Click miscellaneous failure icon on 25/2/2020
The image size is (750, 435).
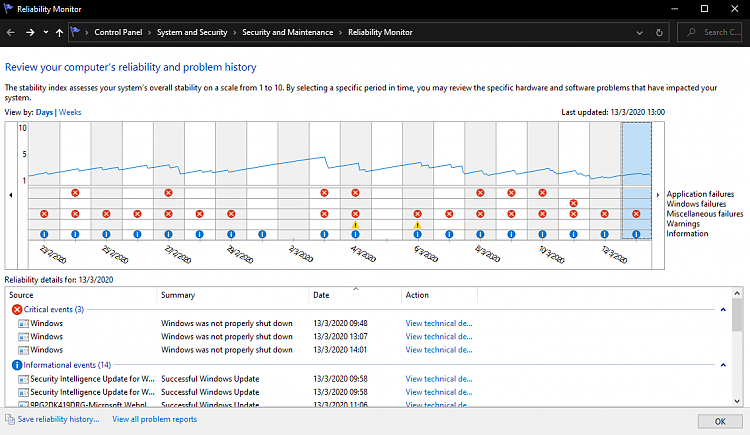(106, 214)
